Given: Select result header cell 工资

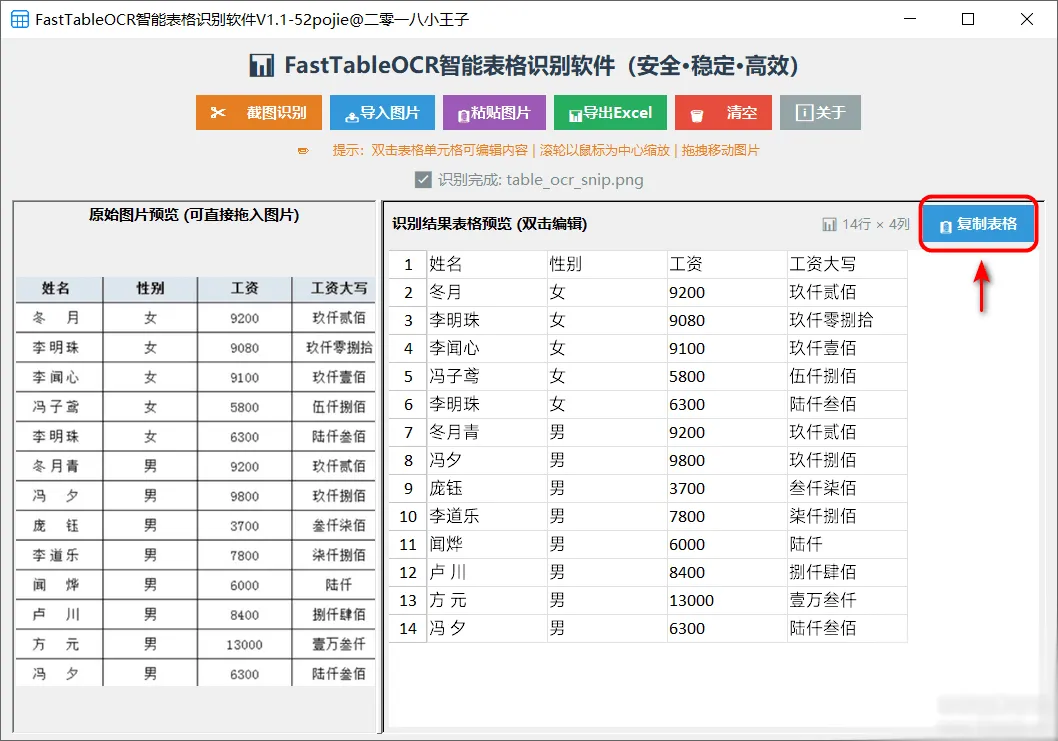Looking at the screenshot, I should click(727, 264).
